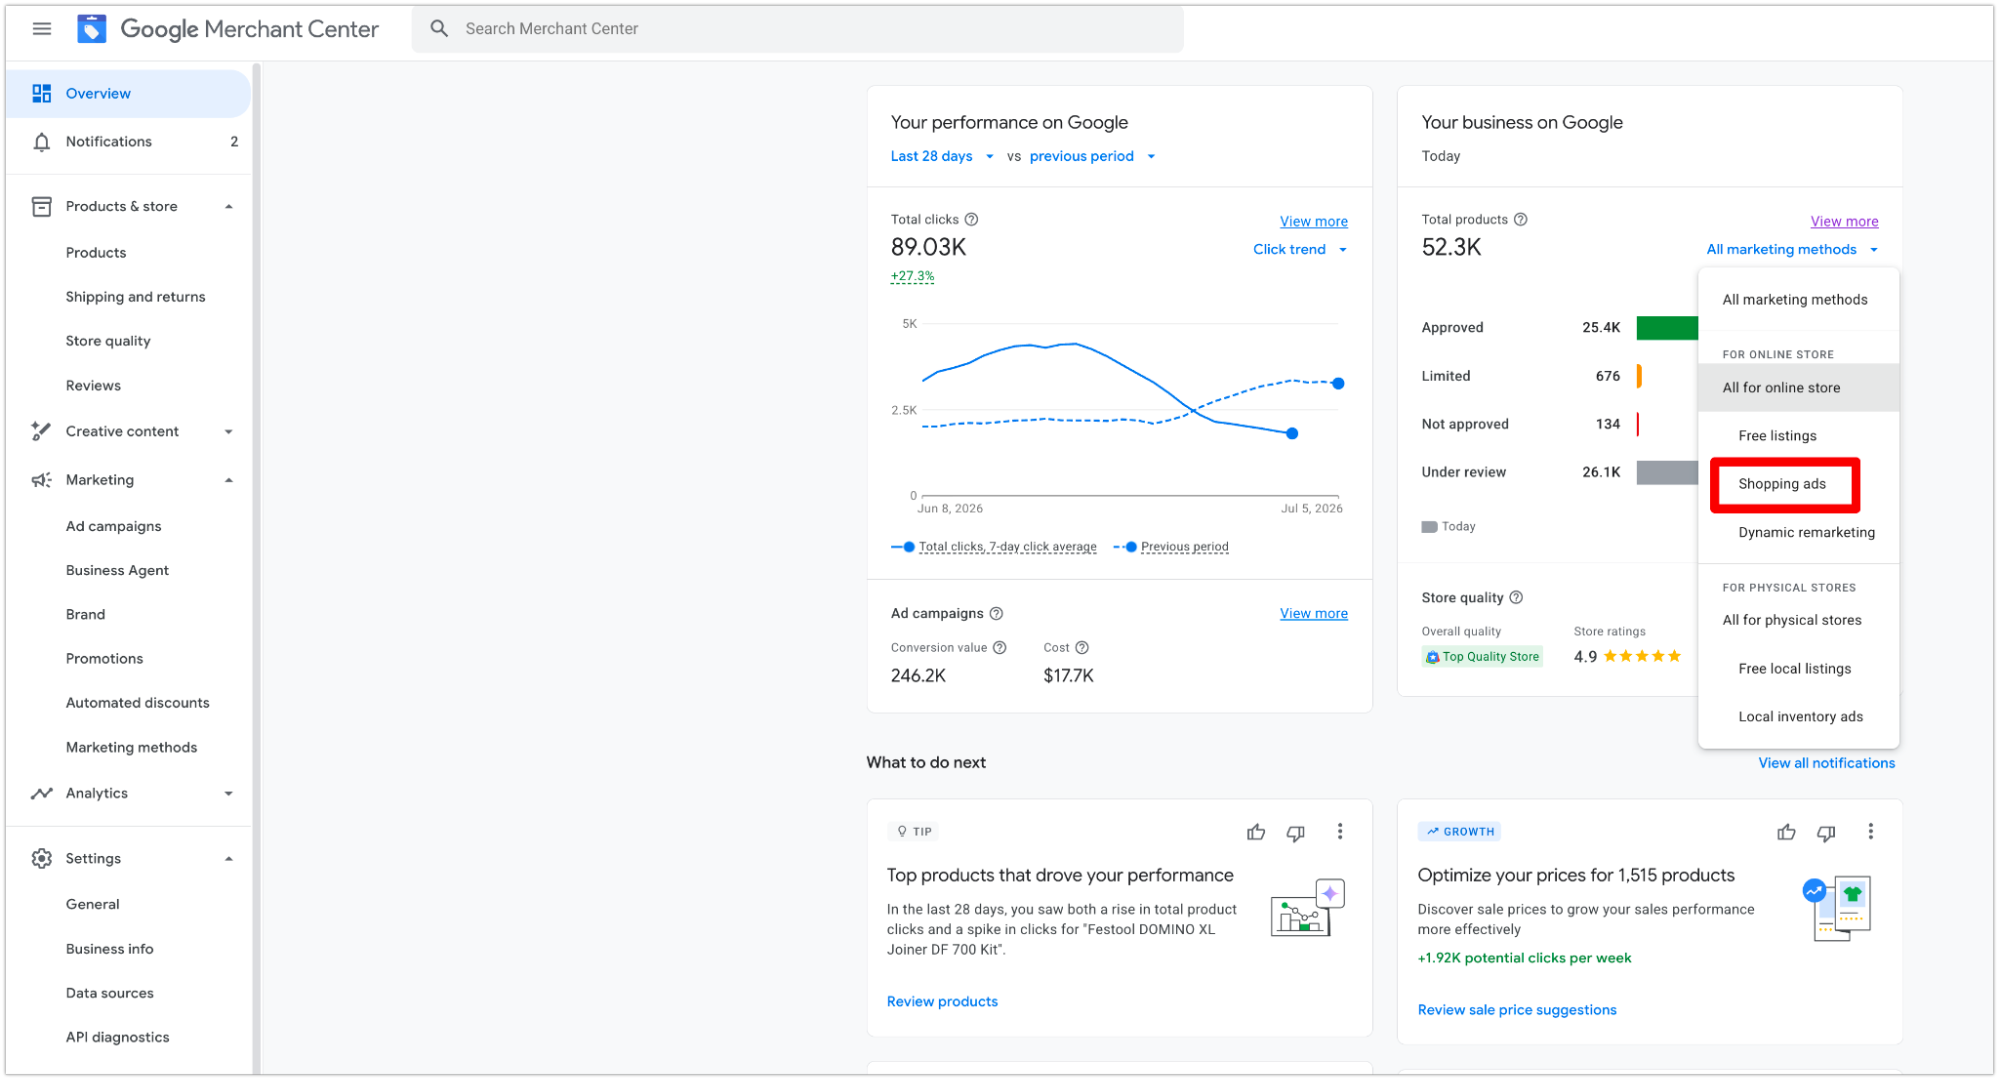Screen dimensions: 1999x1080
Task: Select All for online store option
Action: coord(1798,388)
